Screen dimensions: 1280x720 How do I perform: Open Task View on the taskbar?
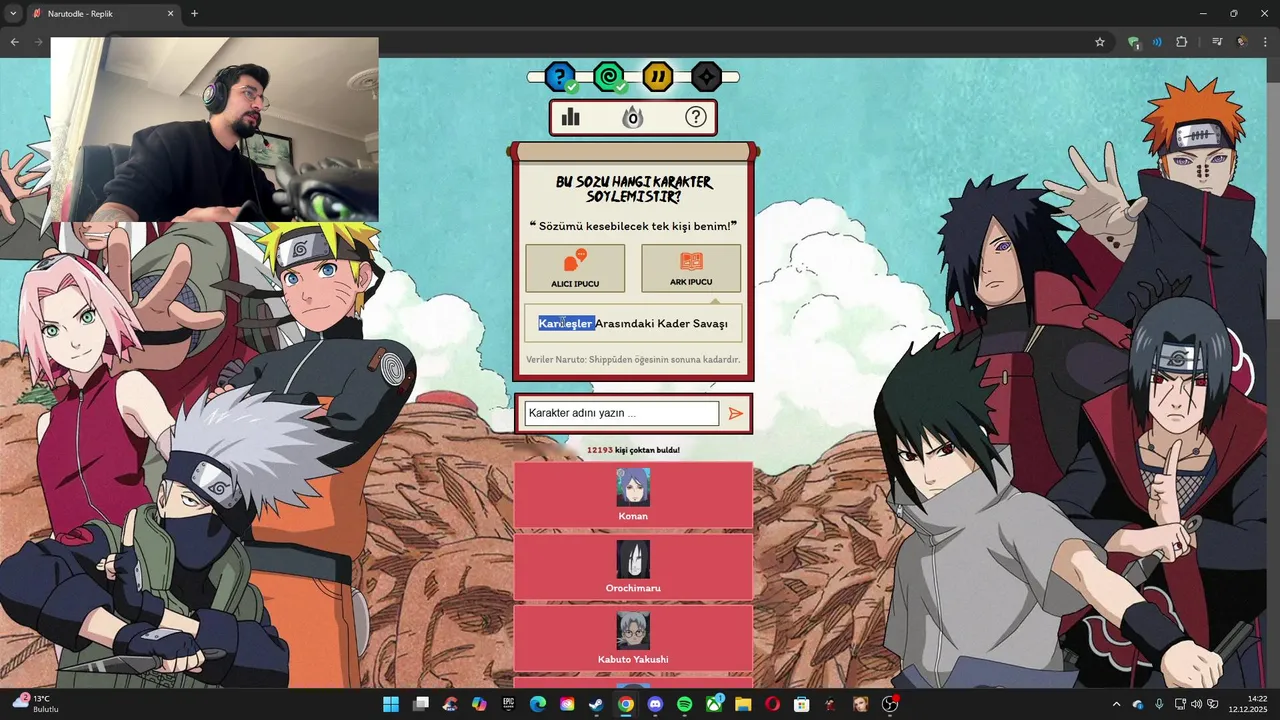click(x=421, y=704)
